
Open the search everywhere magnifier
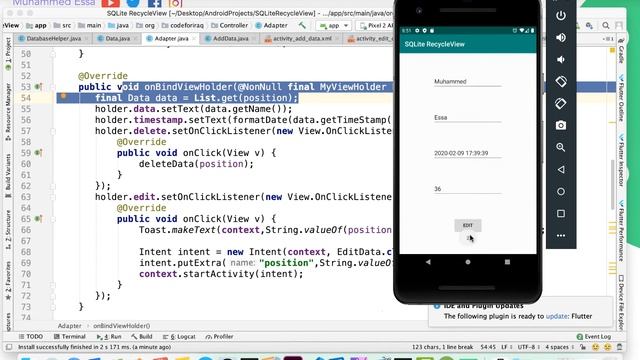pyautogui.click(x=606, y=25)
